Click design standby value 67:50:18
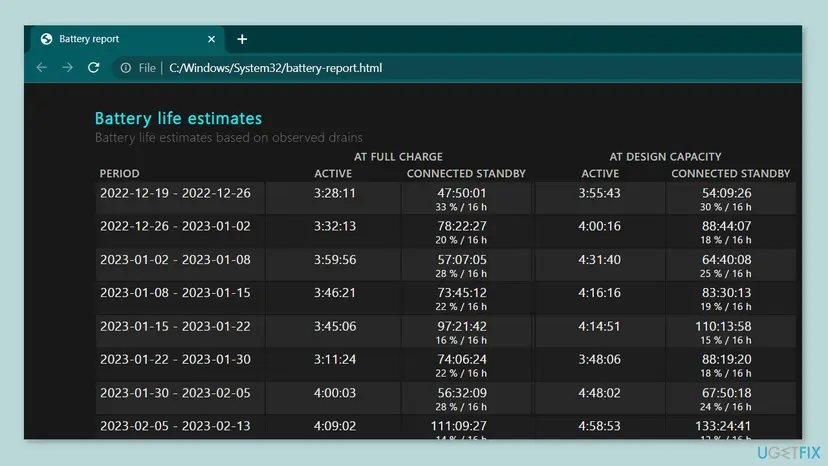This screenshot has width=828, height=466. click(727, 393)
